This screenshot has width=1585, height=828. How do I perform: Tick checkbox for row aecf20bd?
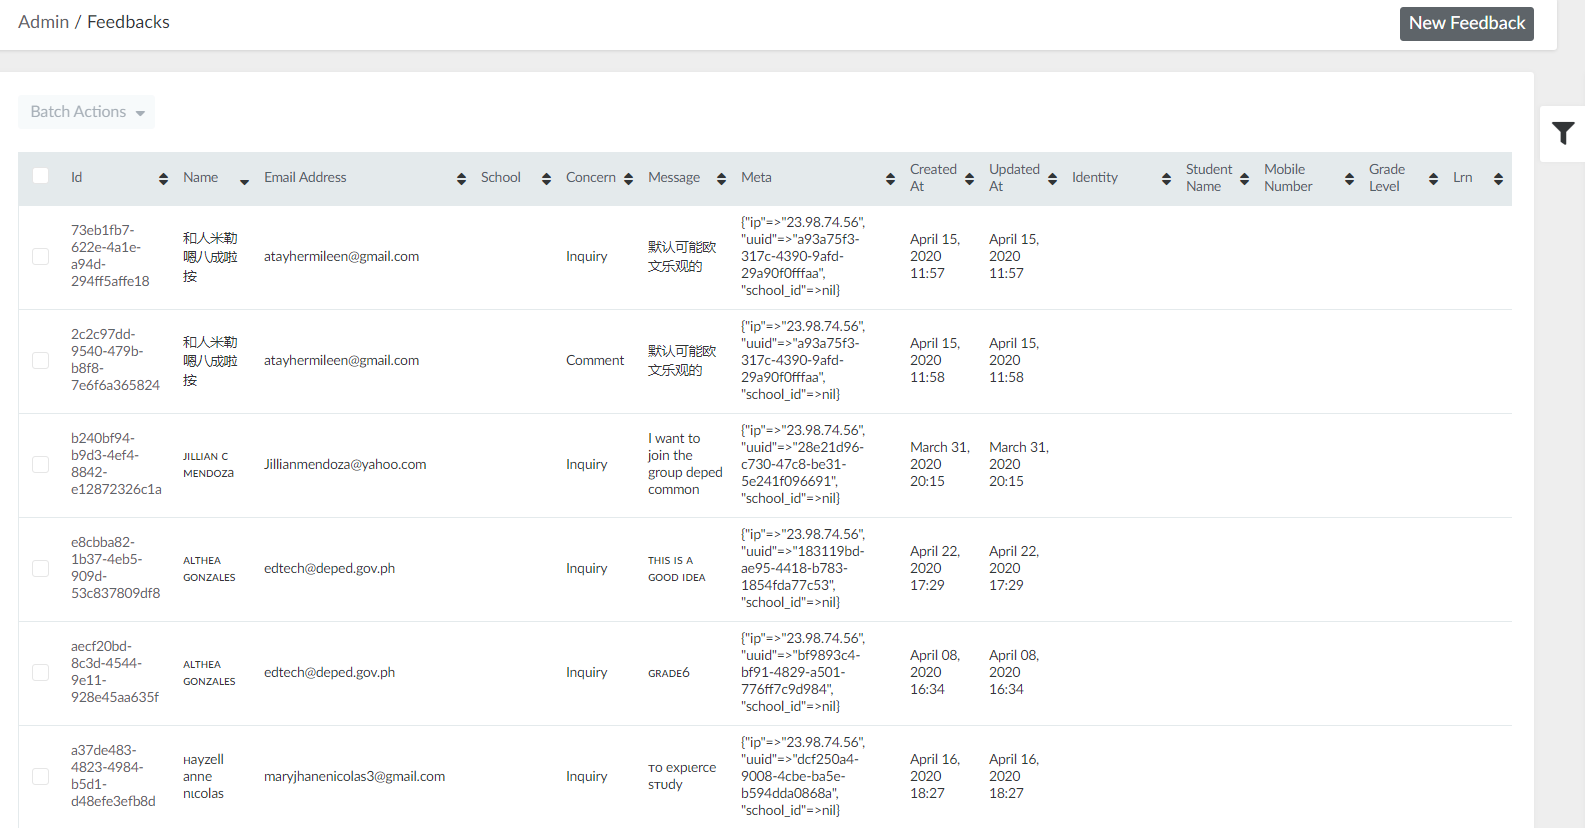[x=41, y=672]
